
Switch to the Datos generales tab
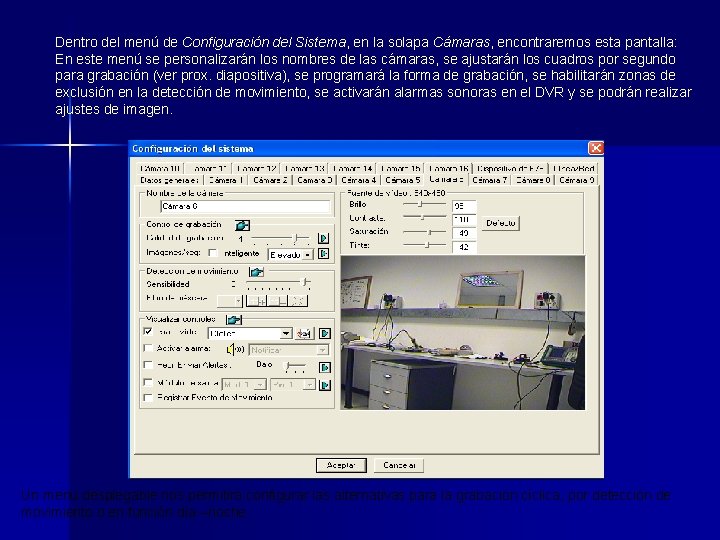tap(169, 180)
